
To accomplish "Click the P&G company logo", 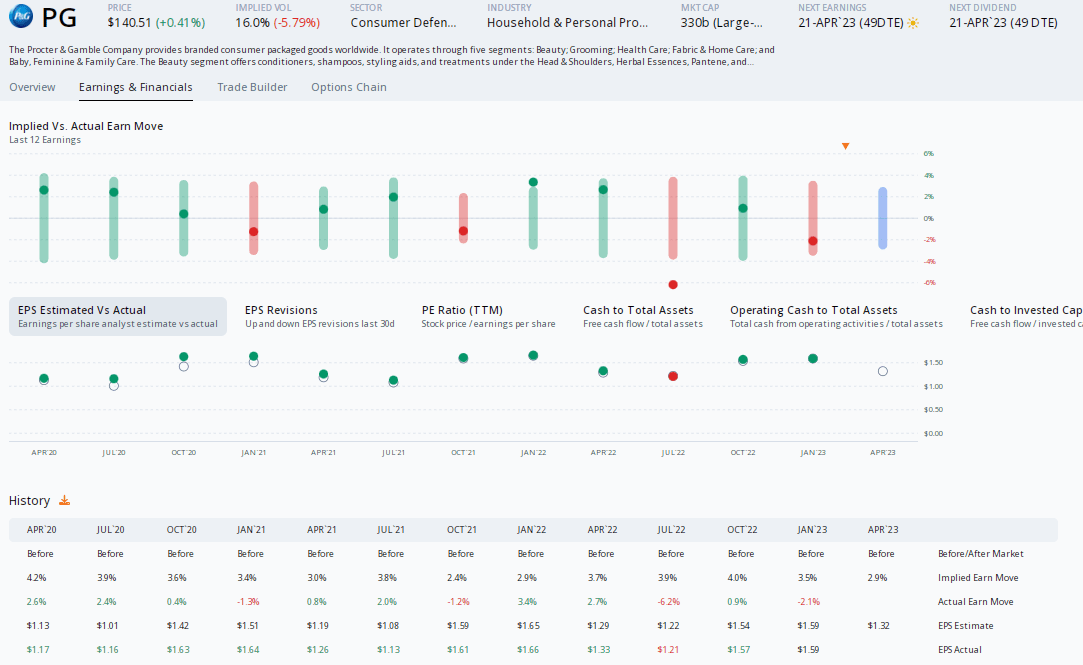I will point(20,17).
